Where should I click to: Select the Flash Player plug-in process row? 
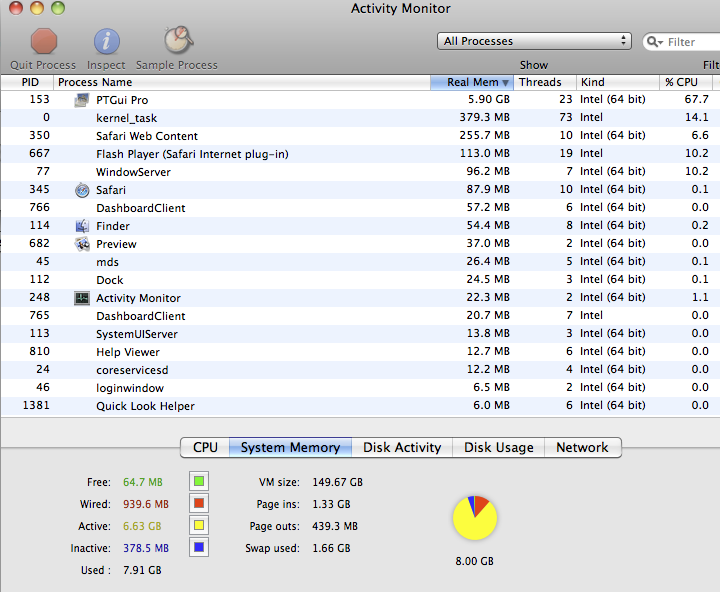(x=360, y=153)
